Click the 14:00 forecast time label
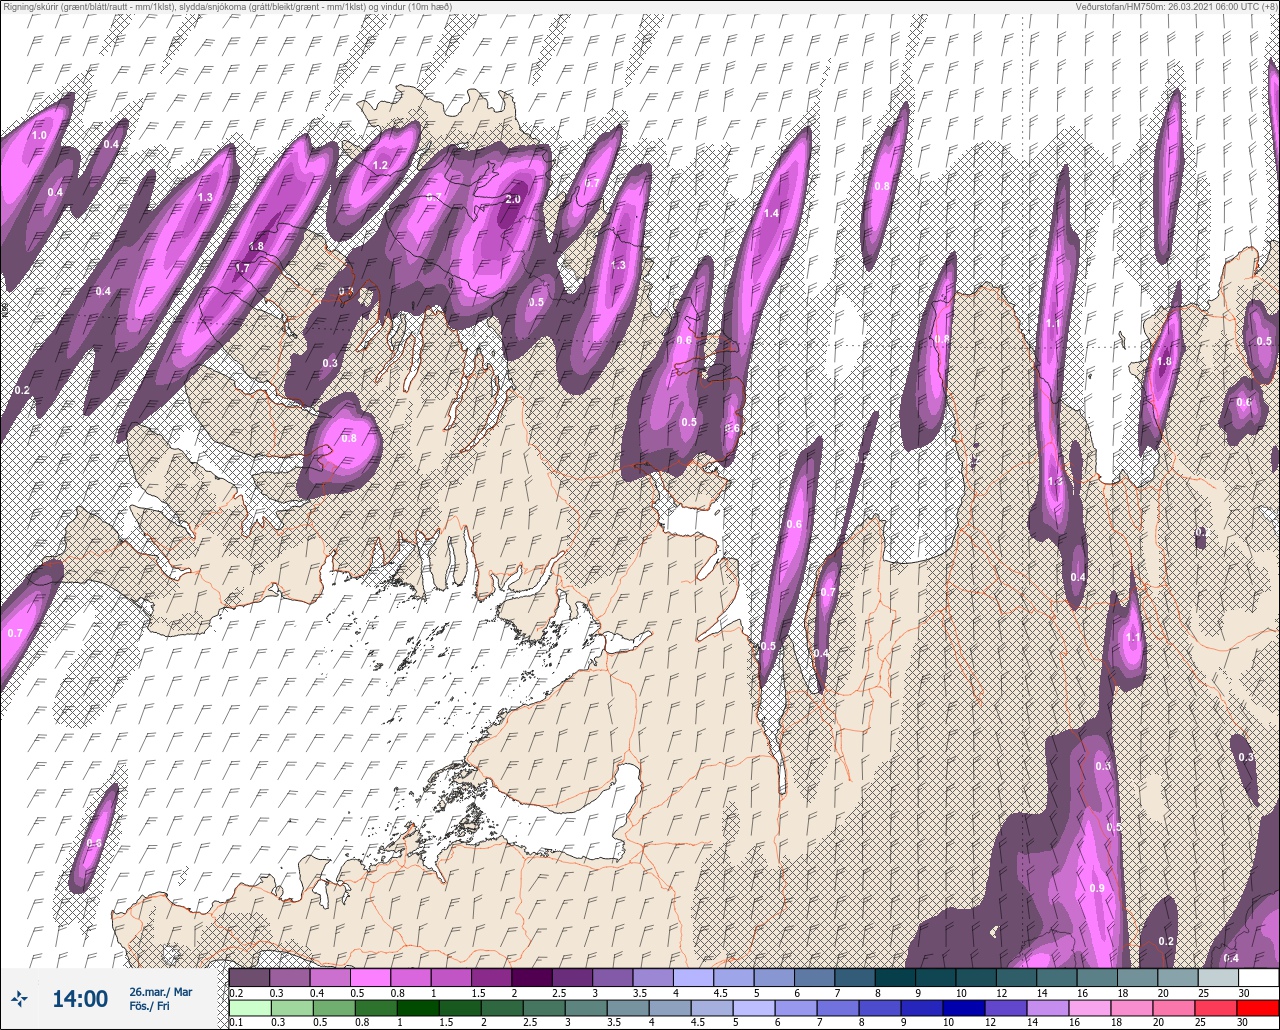Viewport: 1280px width, 1030px height. click(x=80, y=999)
